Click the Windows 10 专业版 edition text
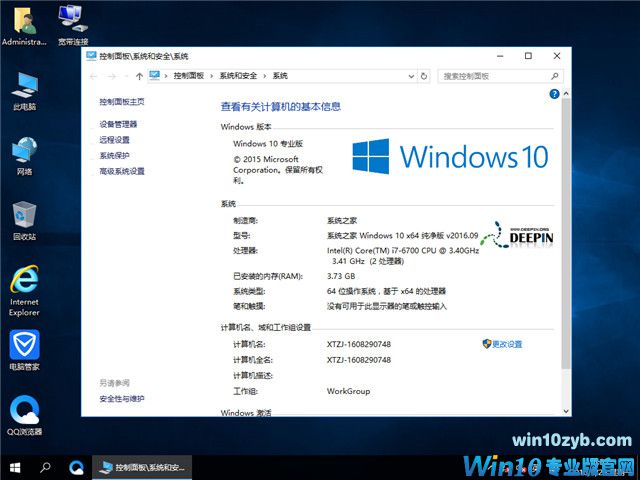Viewport: 640px width, 480px height. [268, 144]
